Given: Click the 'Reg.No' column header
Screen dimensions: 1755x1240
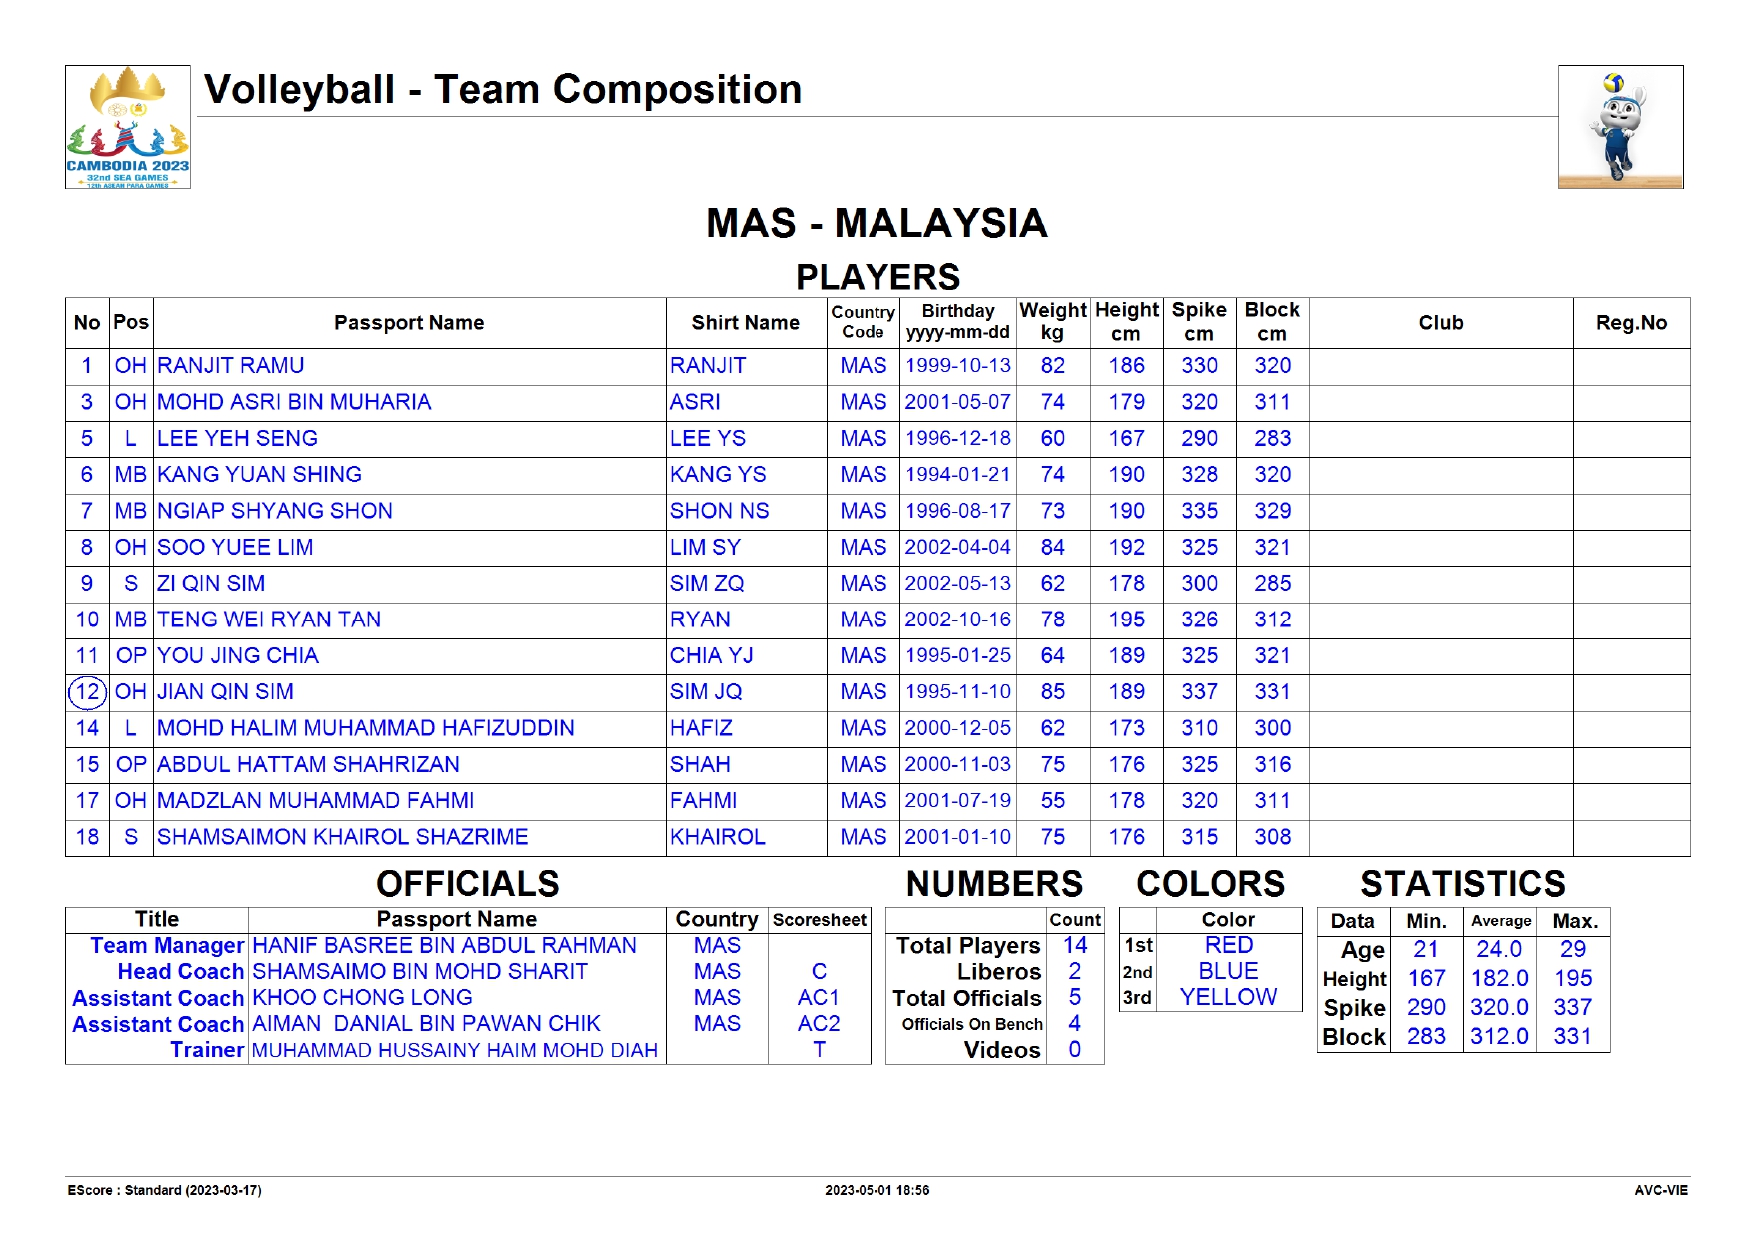Looking at the screenshot, I should (1631, 323).
